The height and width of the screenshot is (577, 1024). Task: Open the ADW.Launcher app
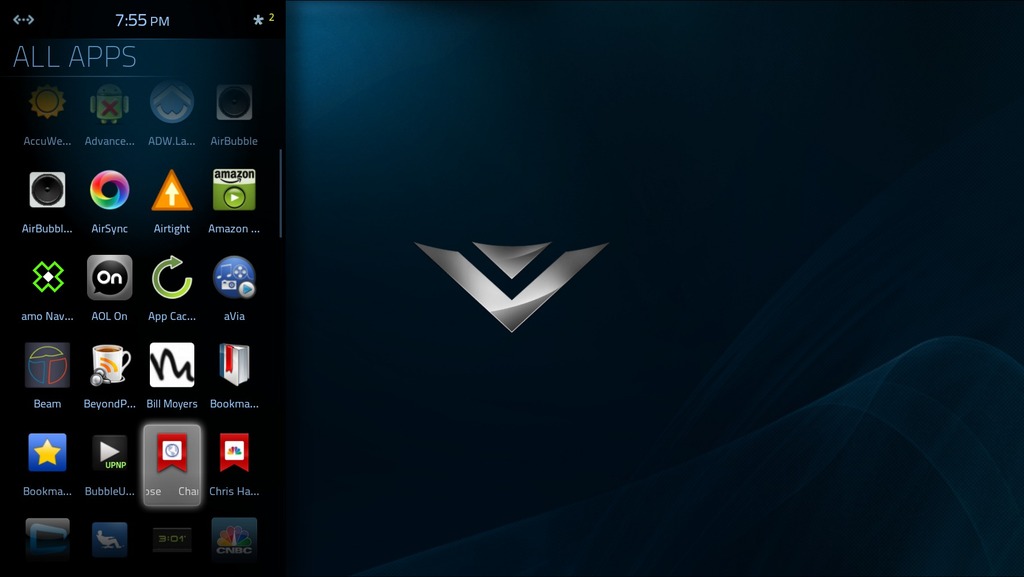click(171, 103)
